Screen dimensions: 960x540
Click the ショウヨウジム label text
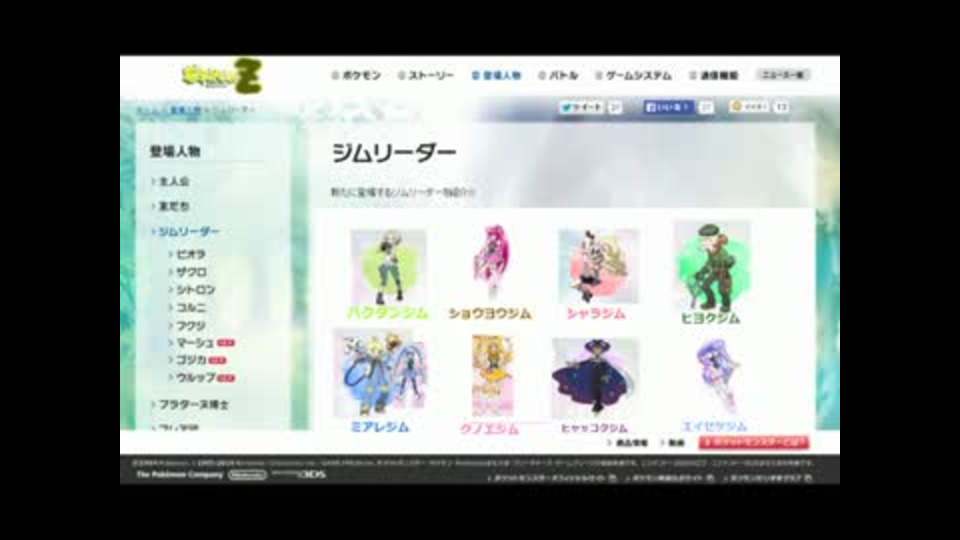(490, 313)
